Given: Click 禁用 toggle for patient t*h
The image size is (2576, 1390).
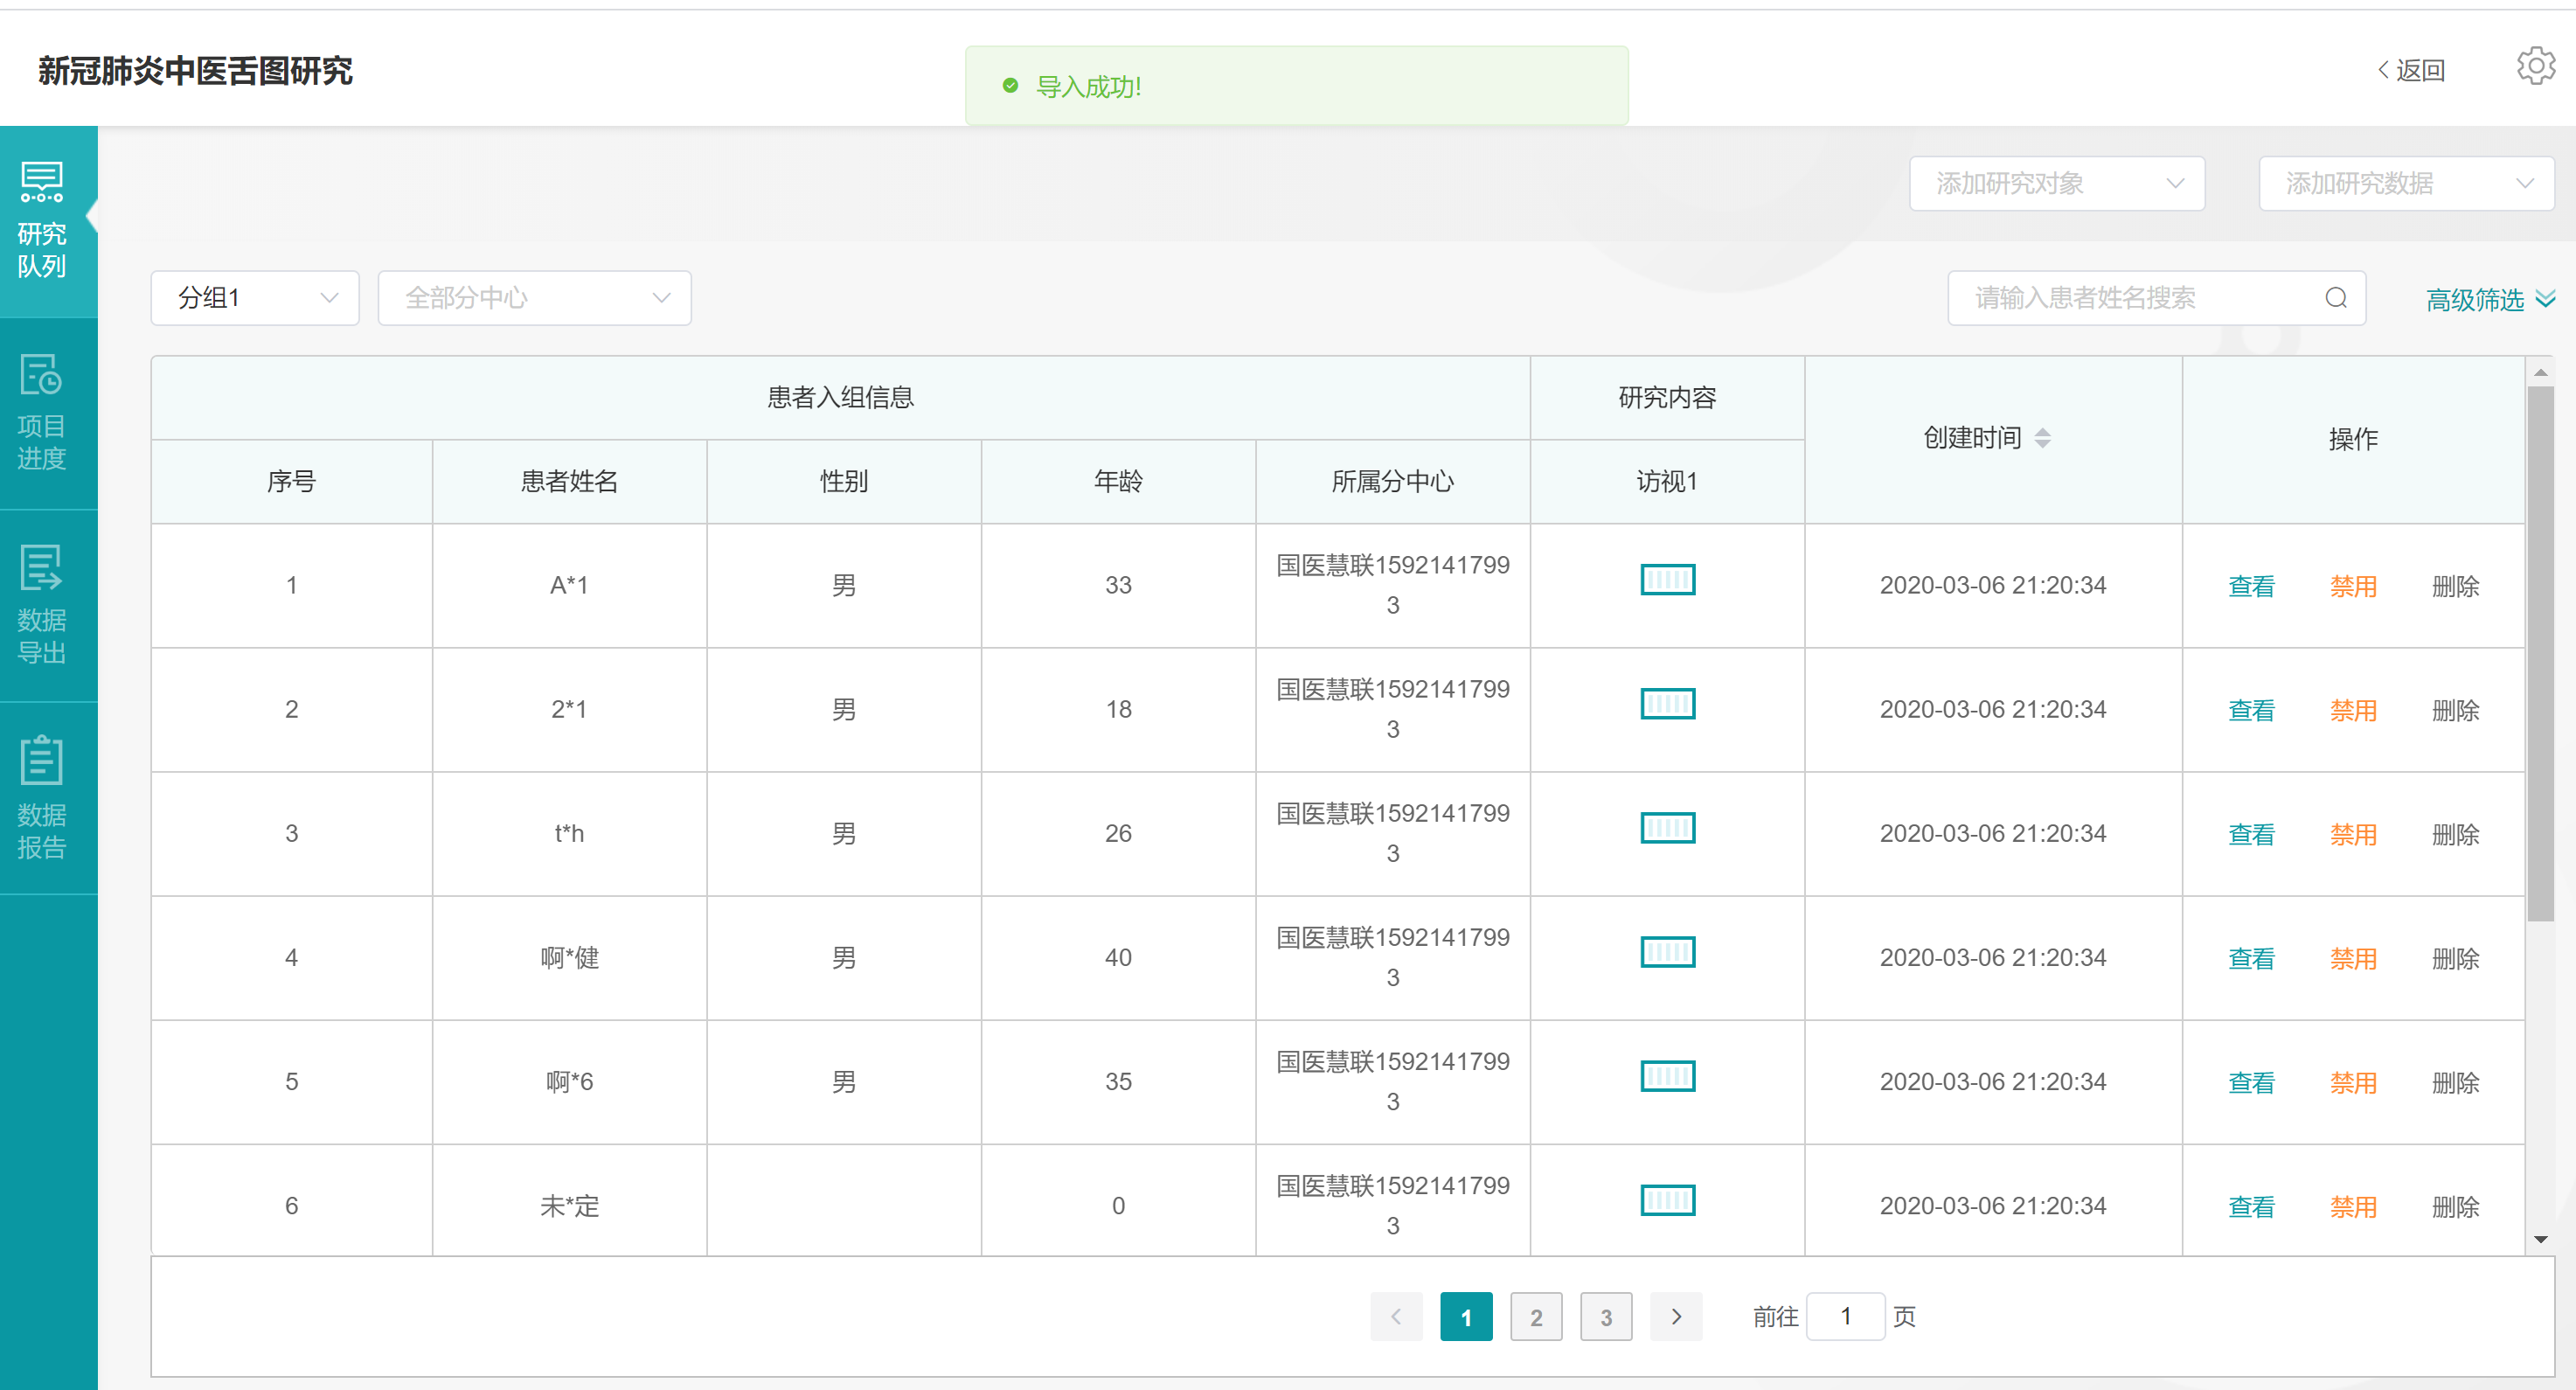Looking at the screenshot, I should coord(2352,834).
